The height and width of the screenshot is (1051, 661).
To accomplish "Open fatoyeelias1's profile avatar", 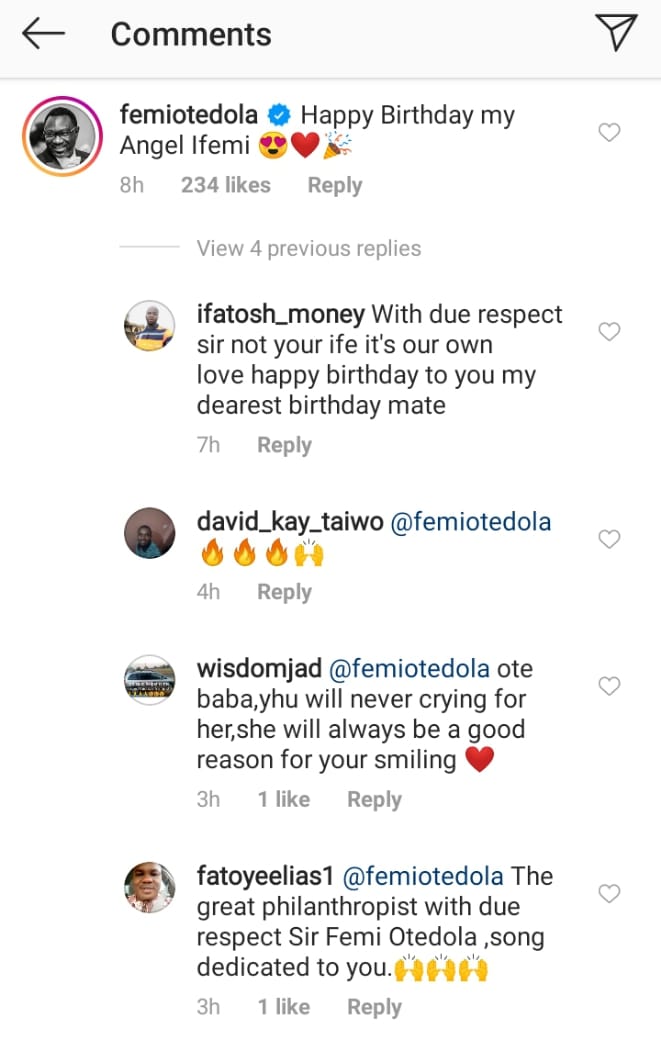I will click(149, 887).
